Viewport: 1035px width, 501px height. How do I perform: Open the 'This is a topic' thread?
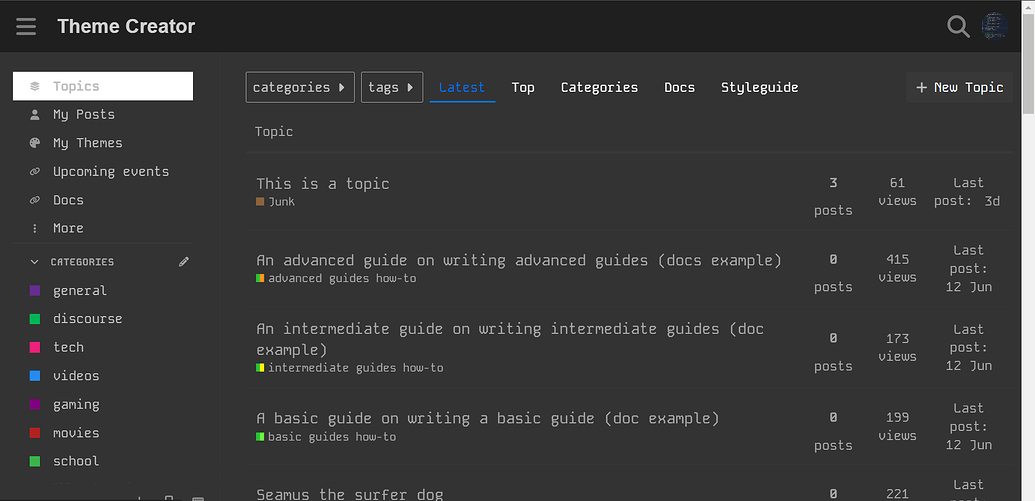322,184
